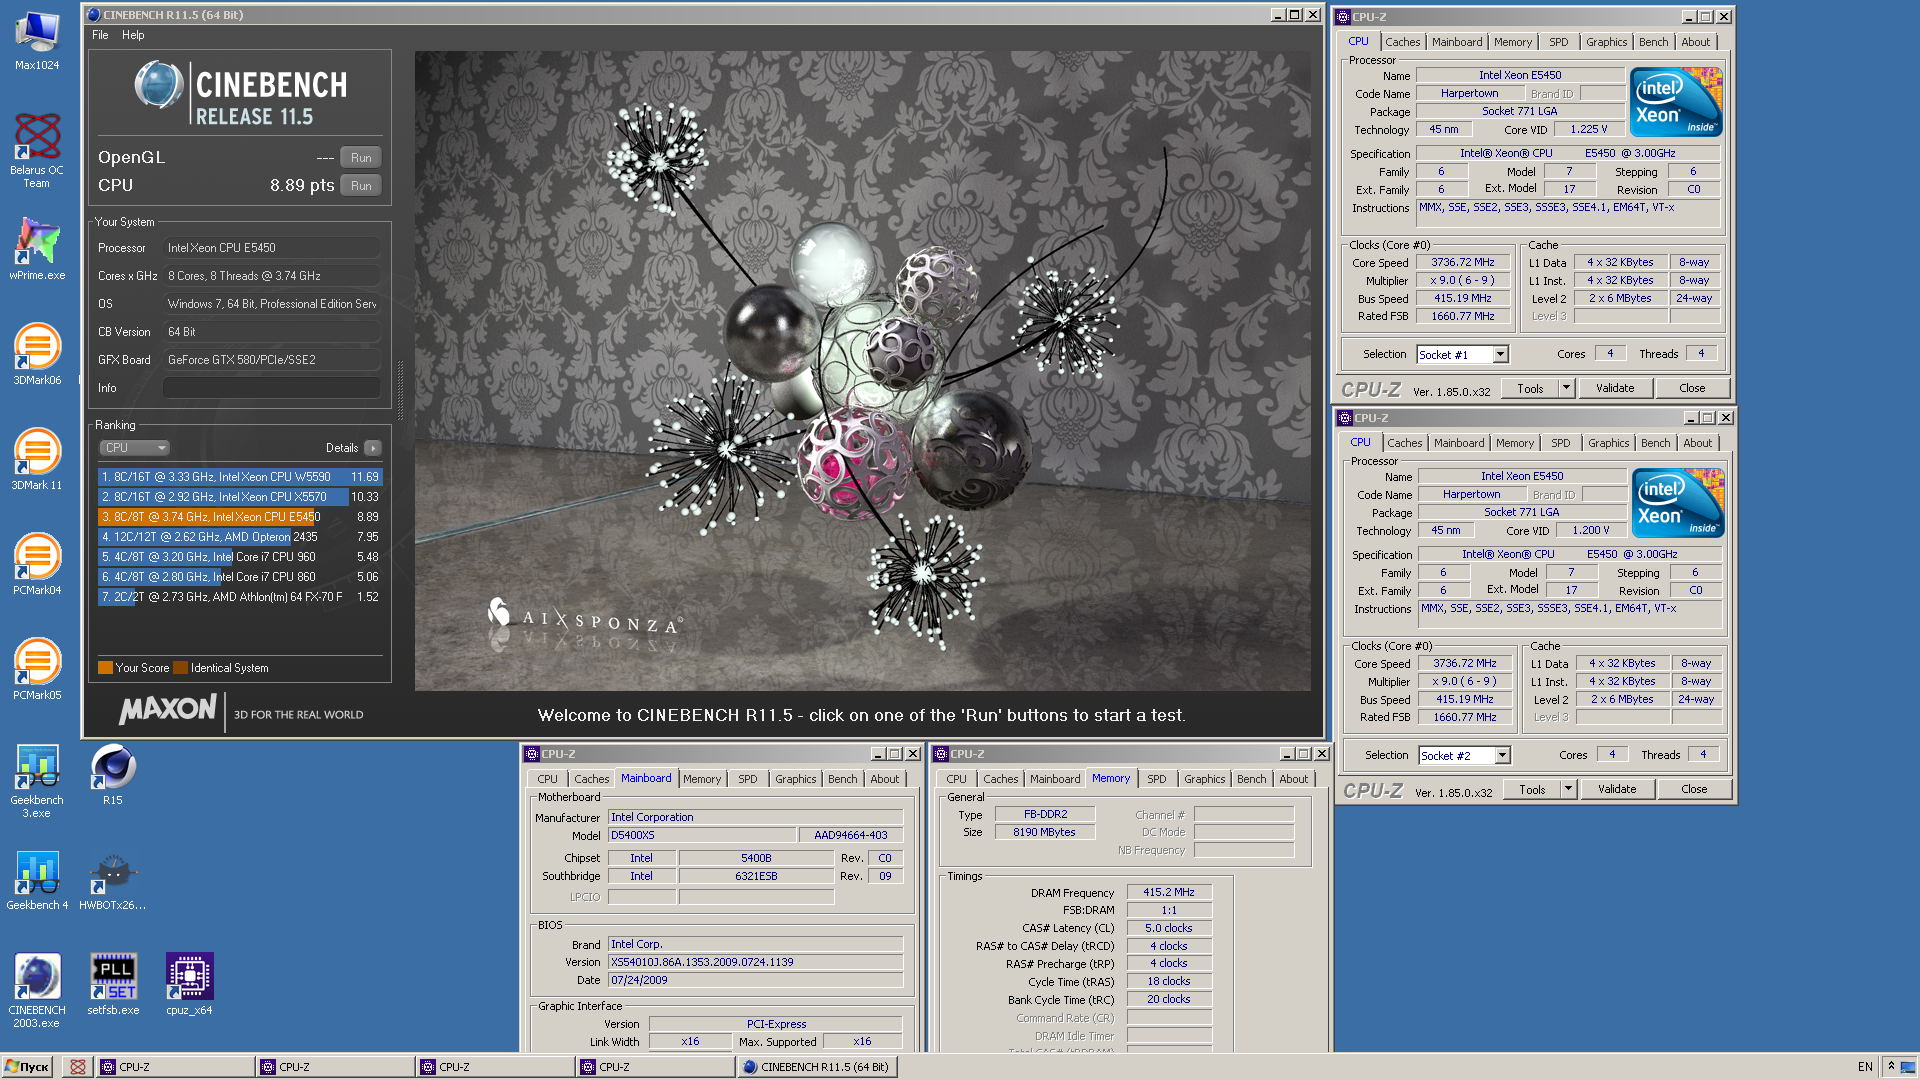This screenshot has height=1080, width=1920.
Task: Launch the wPrime.exe desktop icon
Action: coord(37,250)
